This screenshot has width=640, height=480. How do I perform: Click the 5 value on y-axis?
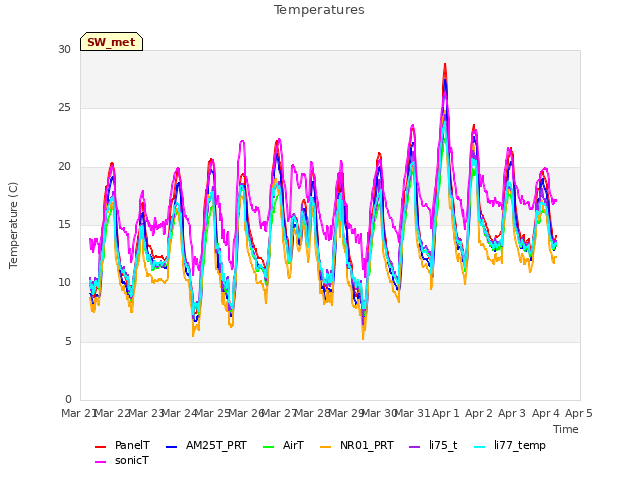pyautogui.click(x=68, y=341)
